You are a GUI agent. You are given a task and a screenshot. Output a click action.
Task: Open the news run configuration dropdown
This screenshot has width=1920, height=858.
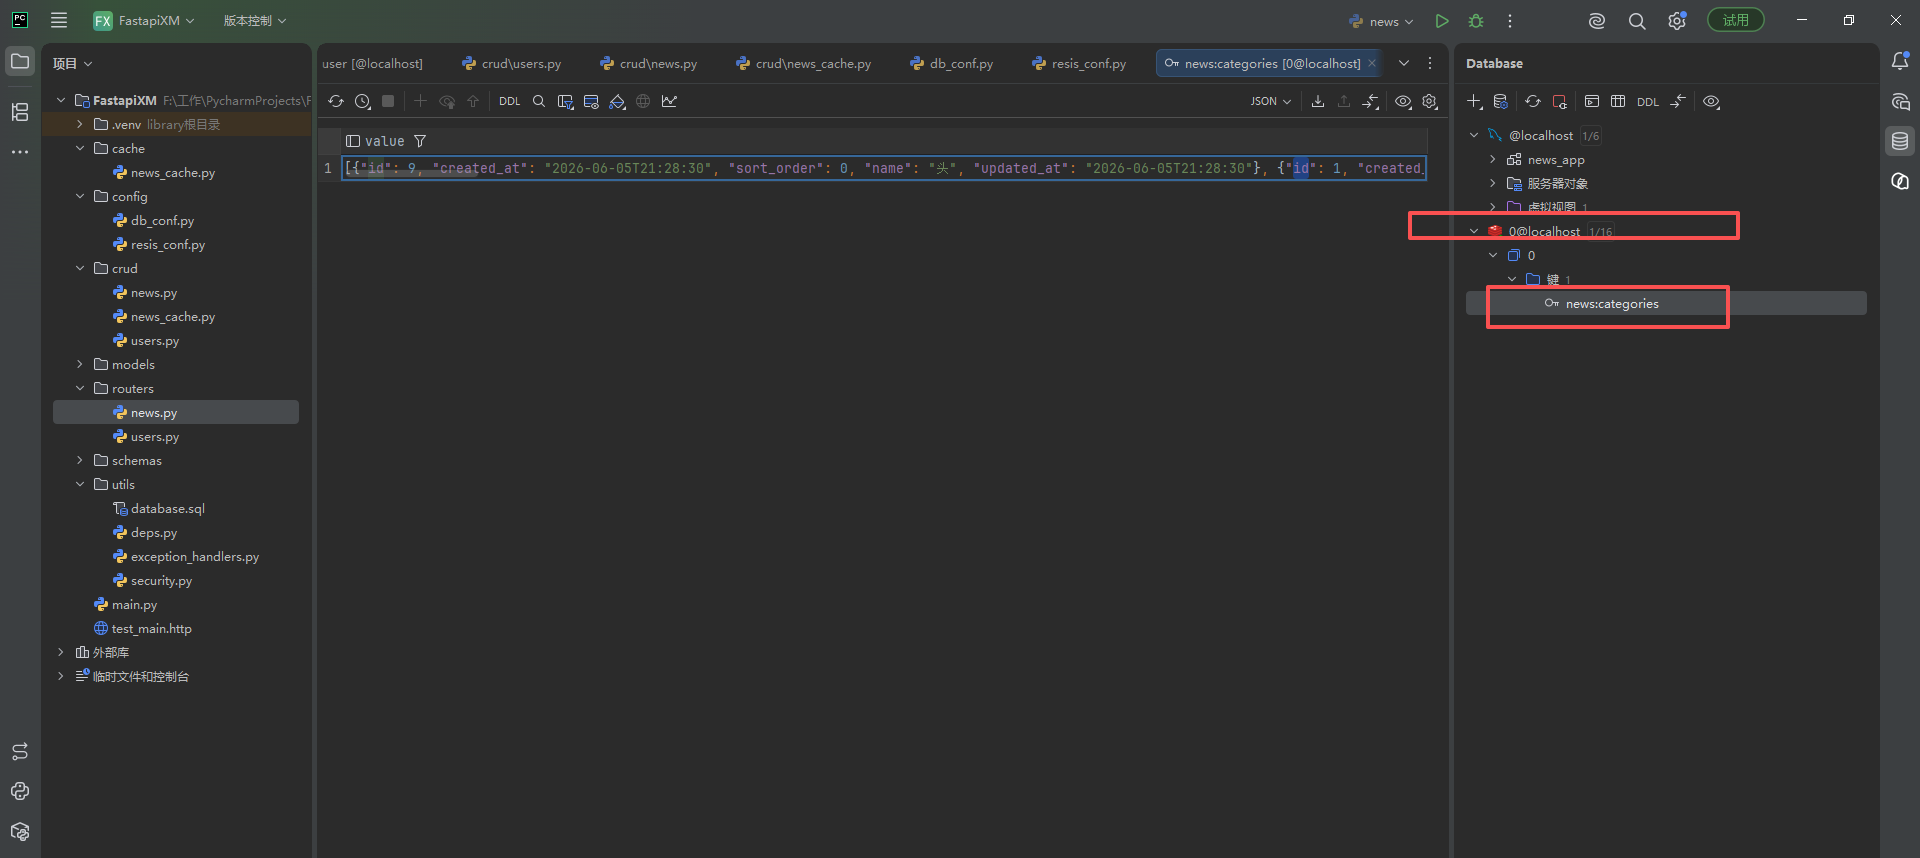(1381, 21)
